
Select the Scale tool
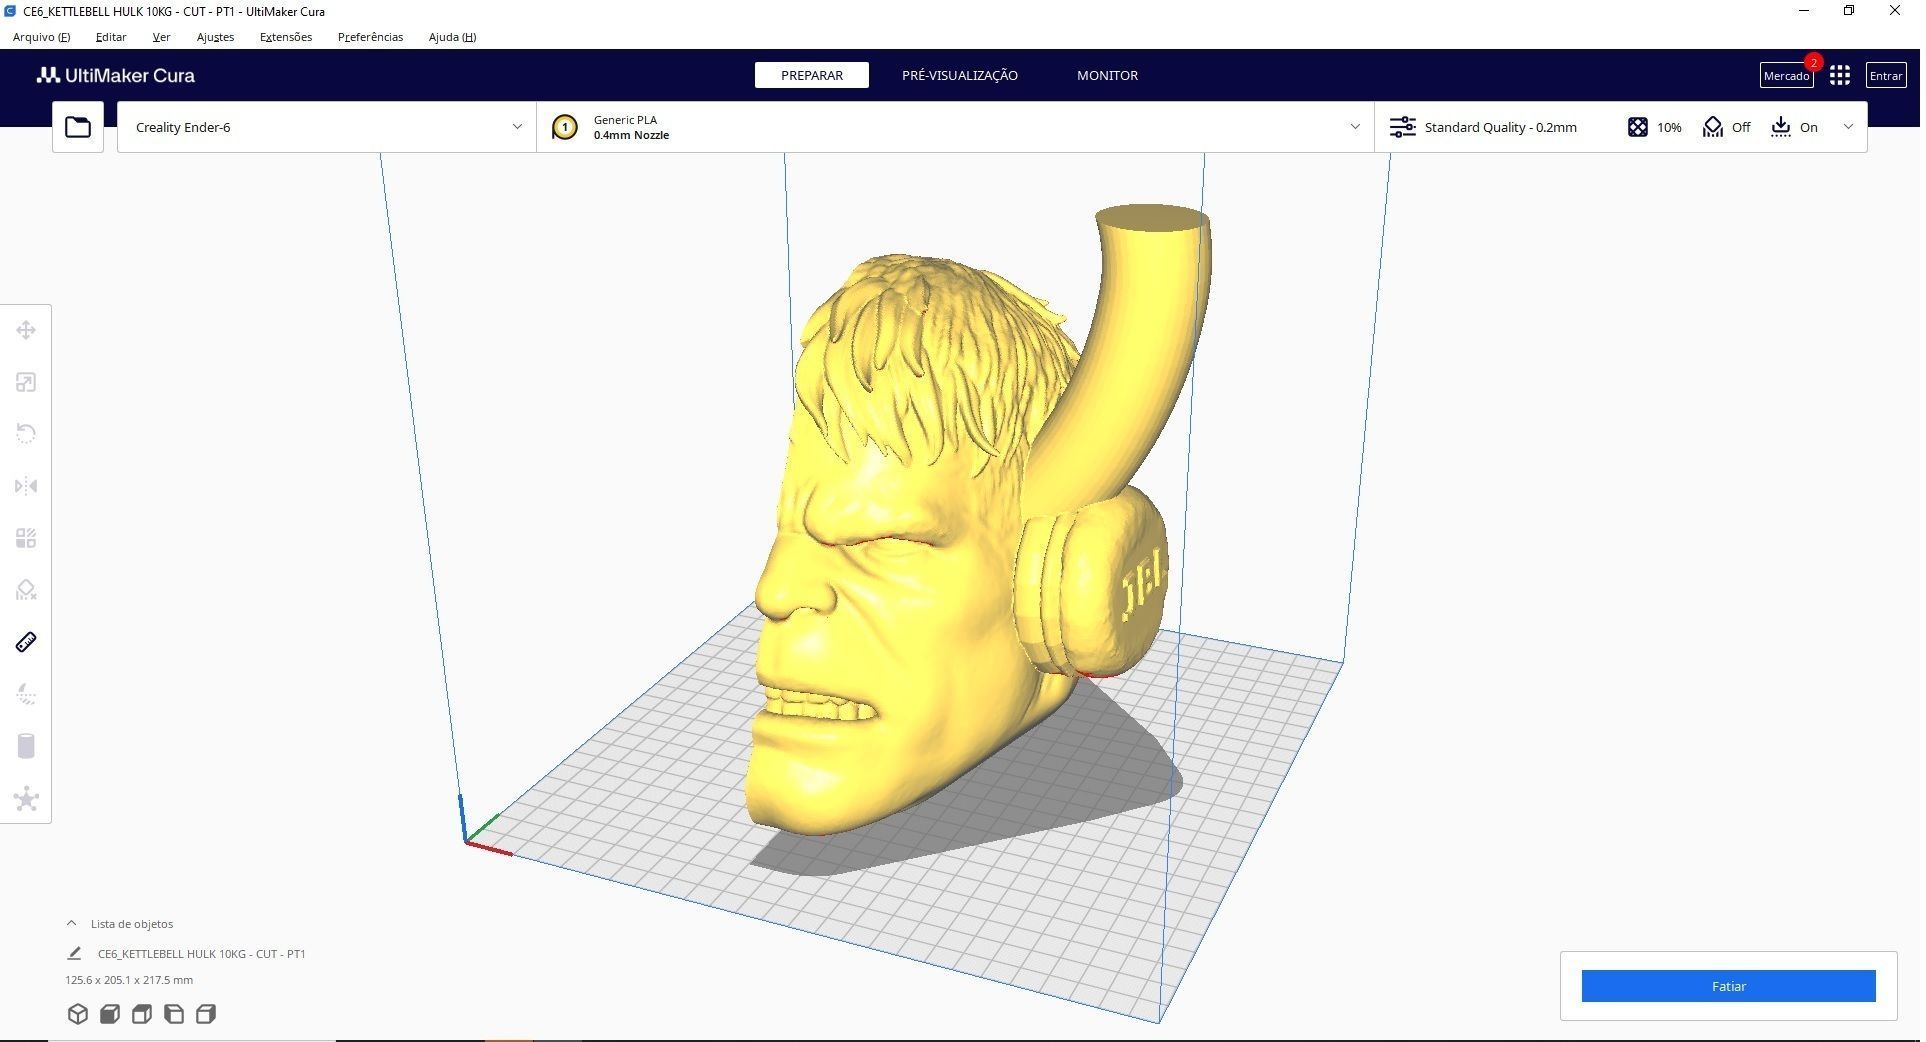pyautogui.click(x=26, y=382)
